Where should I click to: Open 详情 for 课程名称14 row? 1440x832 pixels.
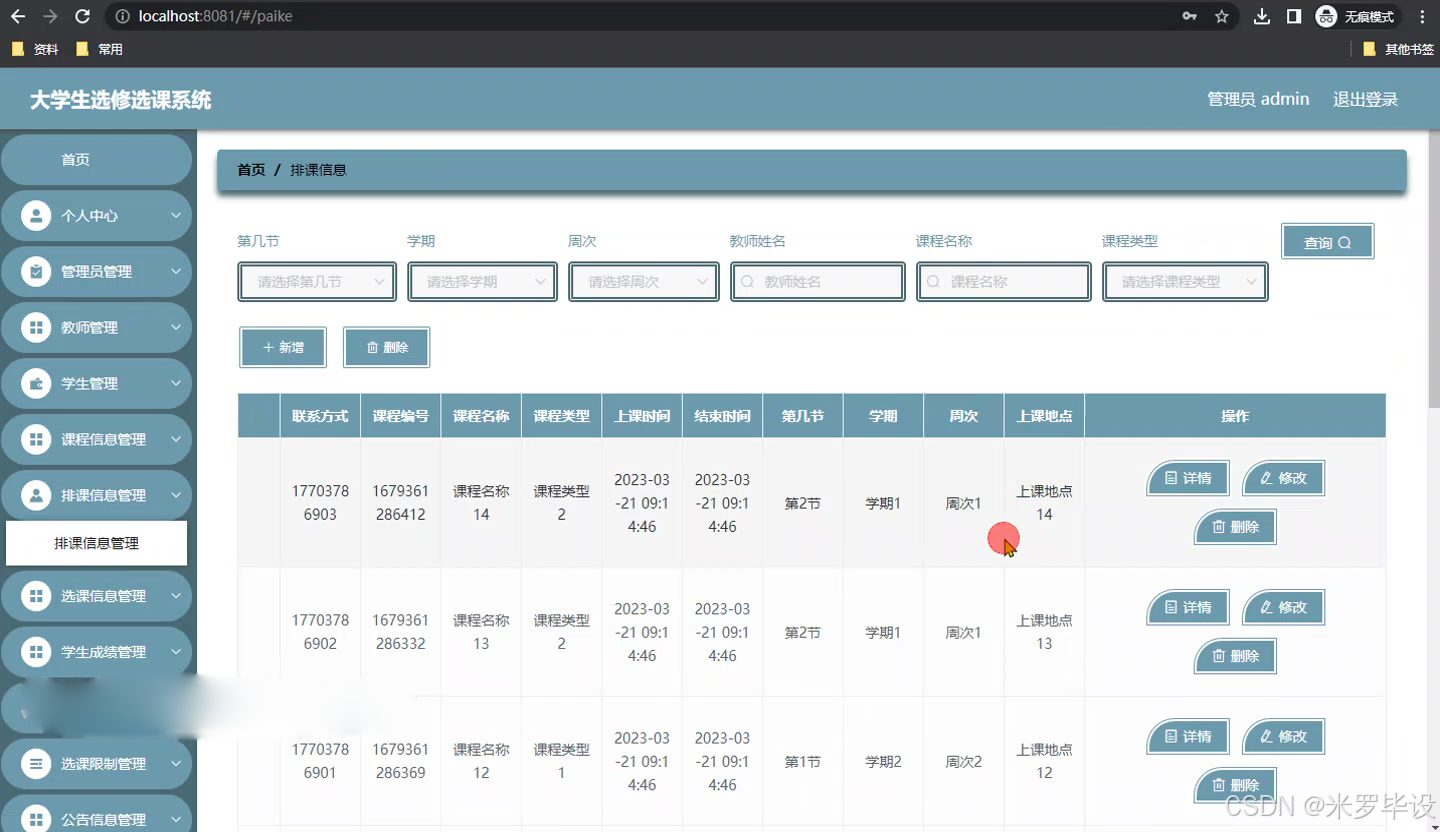tap(1188, 478)
